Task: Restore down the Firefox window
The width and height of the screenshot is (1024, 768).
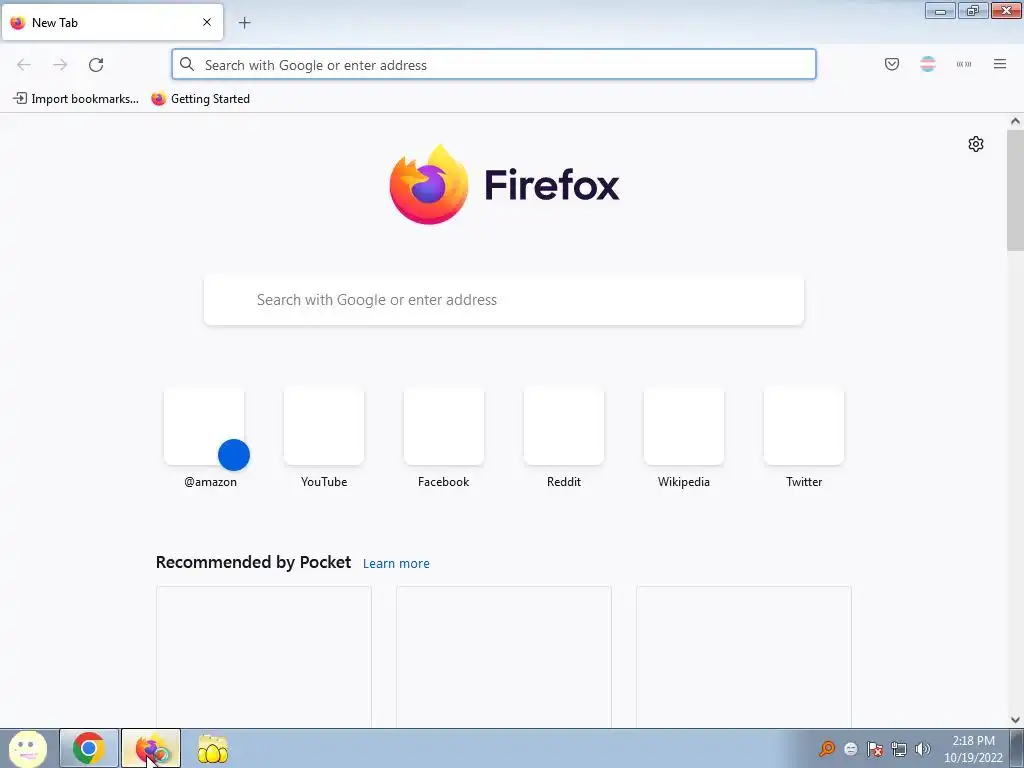Action: click(x=973, y=11)
